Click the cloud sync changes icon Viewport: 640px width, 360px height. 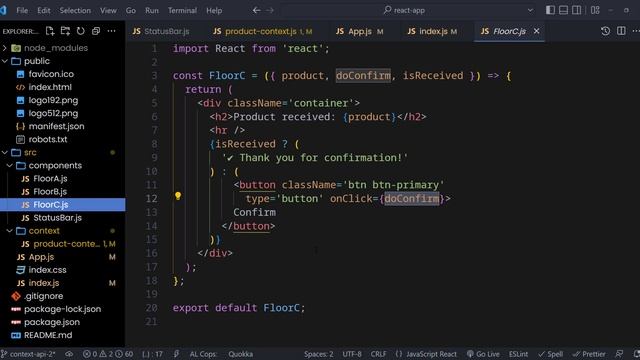[x=69, y=354]
